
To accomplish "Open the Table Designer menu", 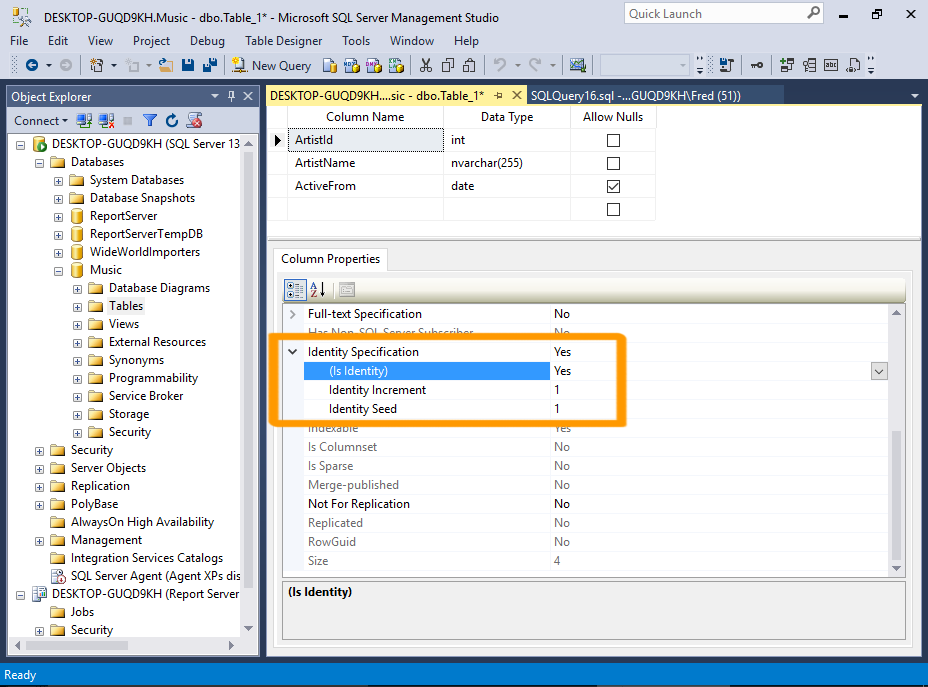I will [x=283, y=41].
